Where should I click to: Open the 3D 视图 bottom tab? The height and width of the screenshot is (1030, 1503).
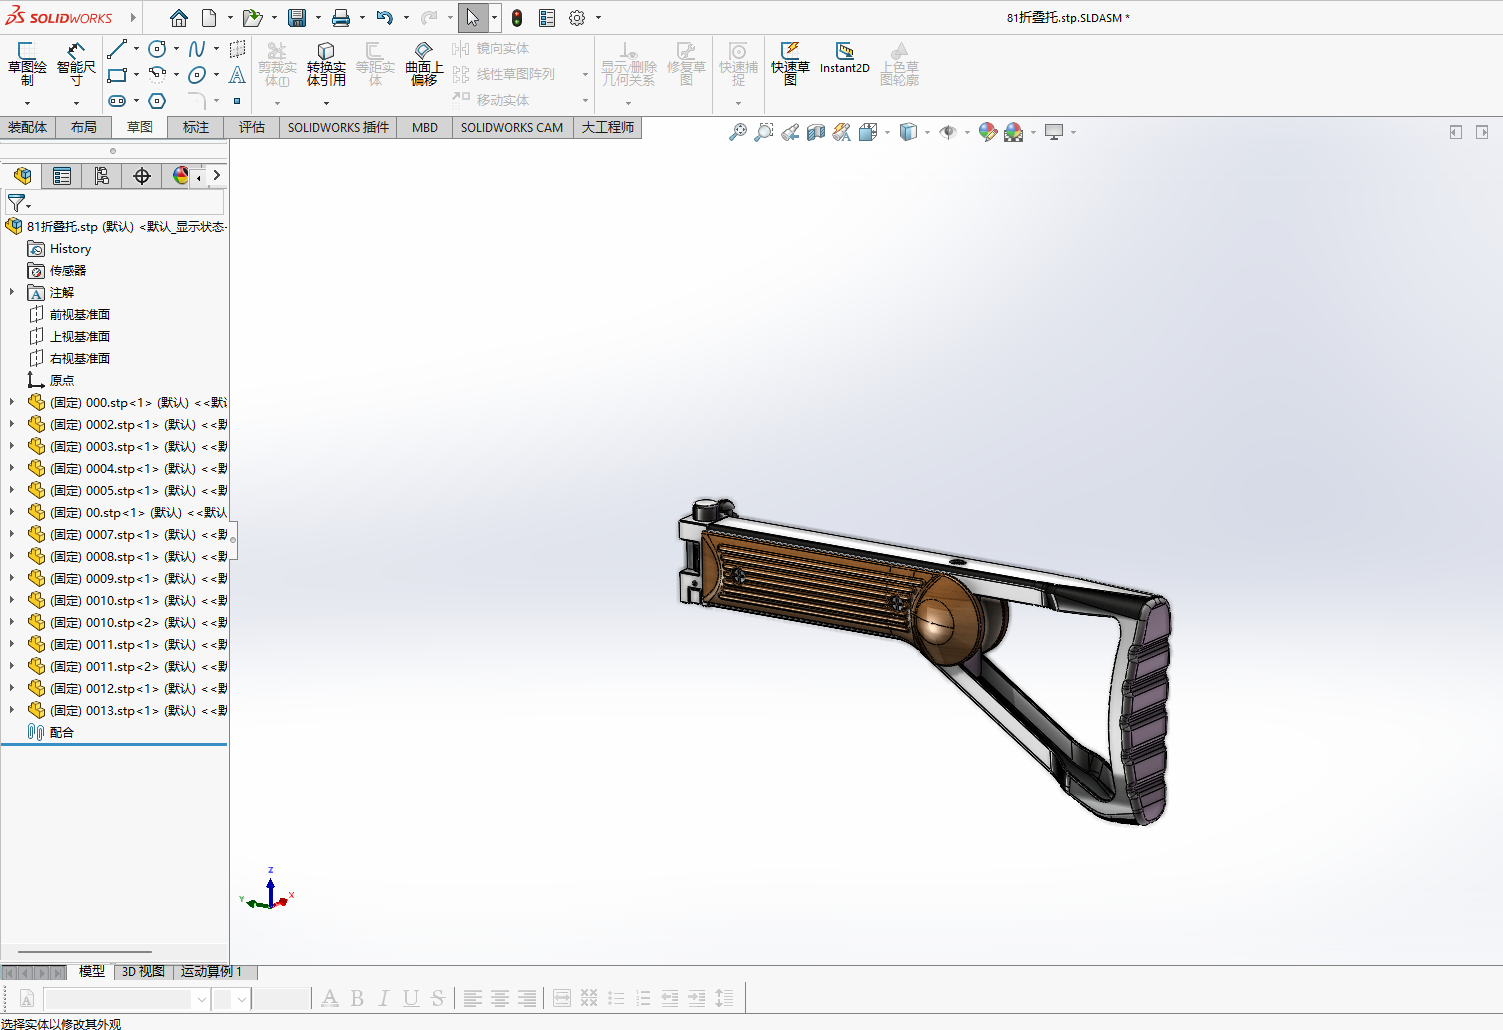point(143,972)
